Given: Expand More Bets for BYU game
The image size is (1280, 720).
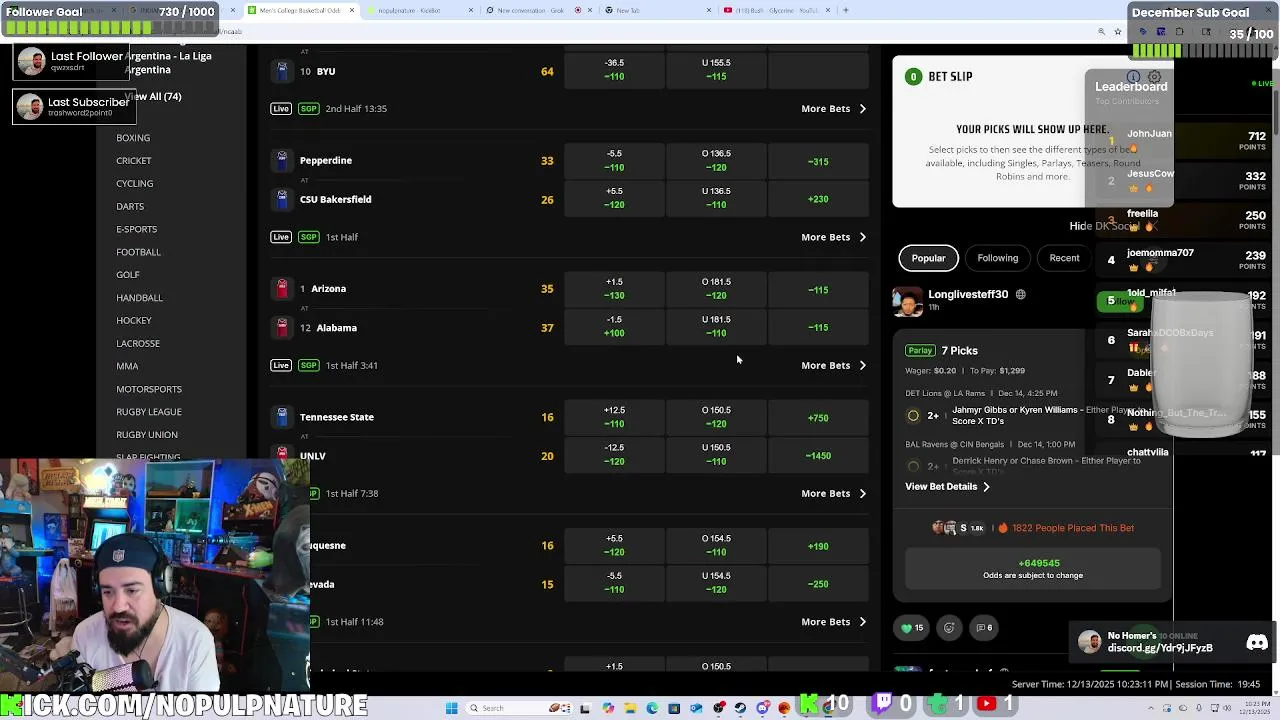Looking at the screenshot, I should pos(833,109).
